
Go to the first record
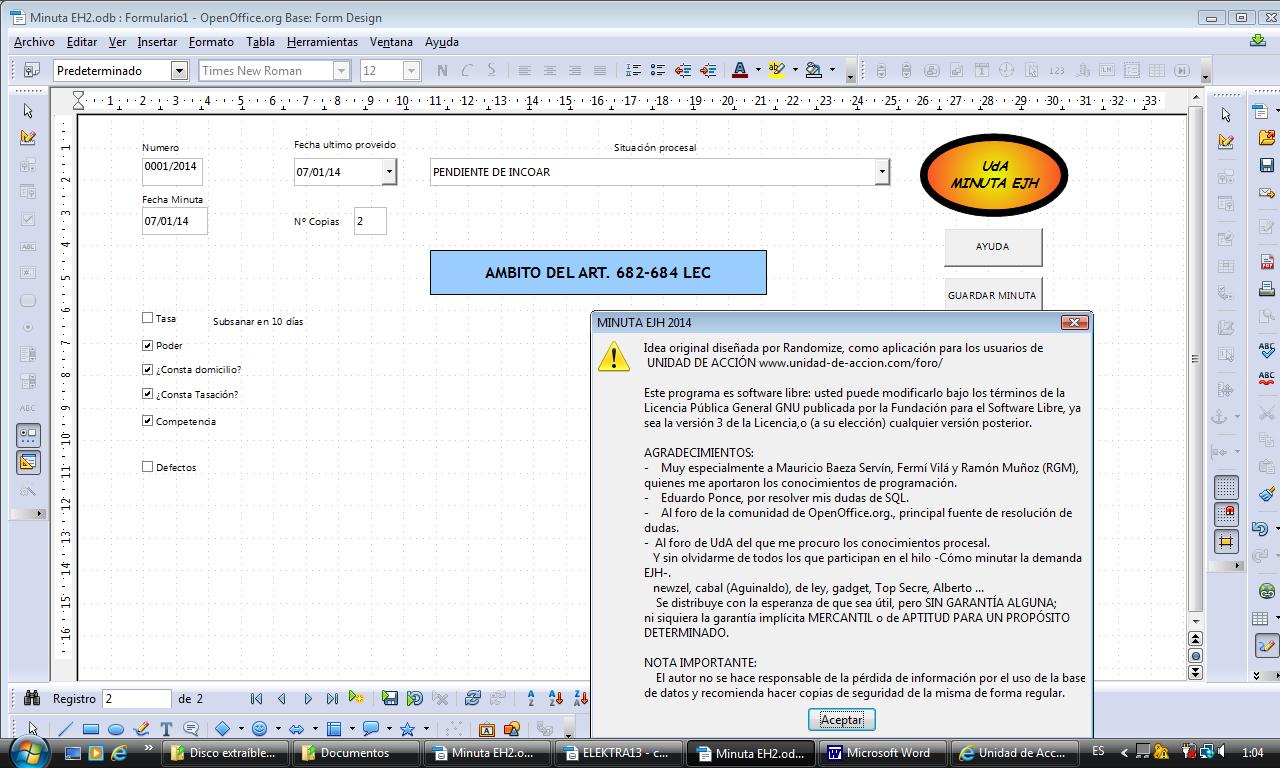click(x=256, y=698)
